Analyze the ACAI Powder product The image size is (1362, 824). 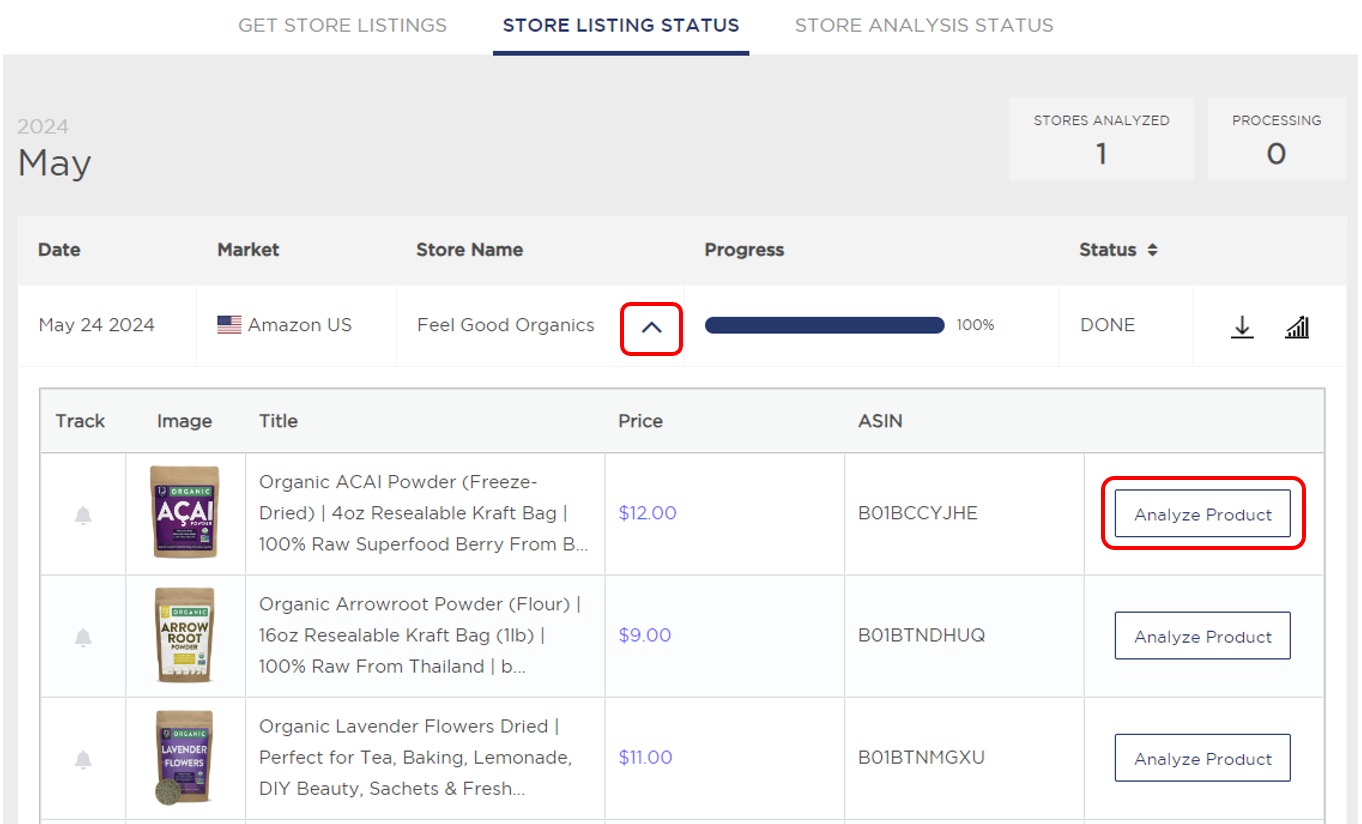click(x=1202, y=513)
